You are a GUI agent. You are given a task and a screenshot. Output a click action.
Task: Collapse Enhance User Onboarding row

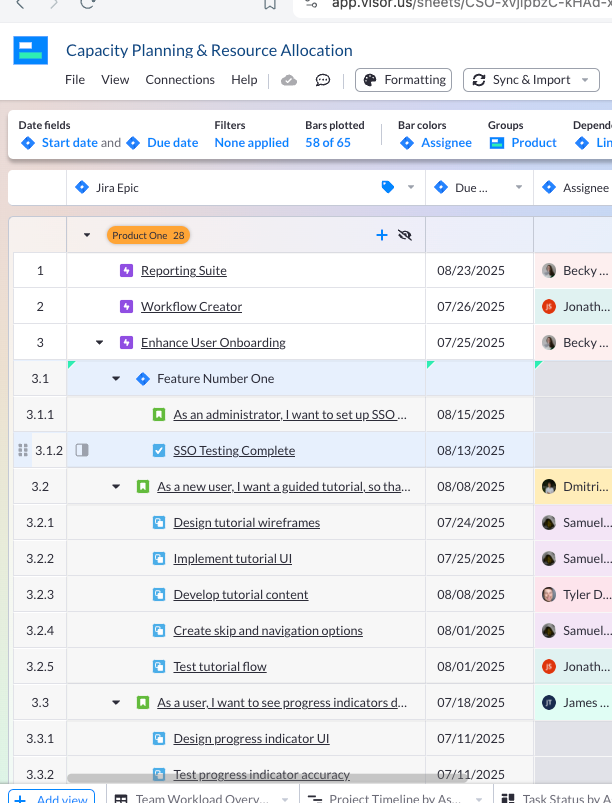(x=99, y=343)
